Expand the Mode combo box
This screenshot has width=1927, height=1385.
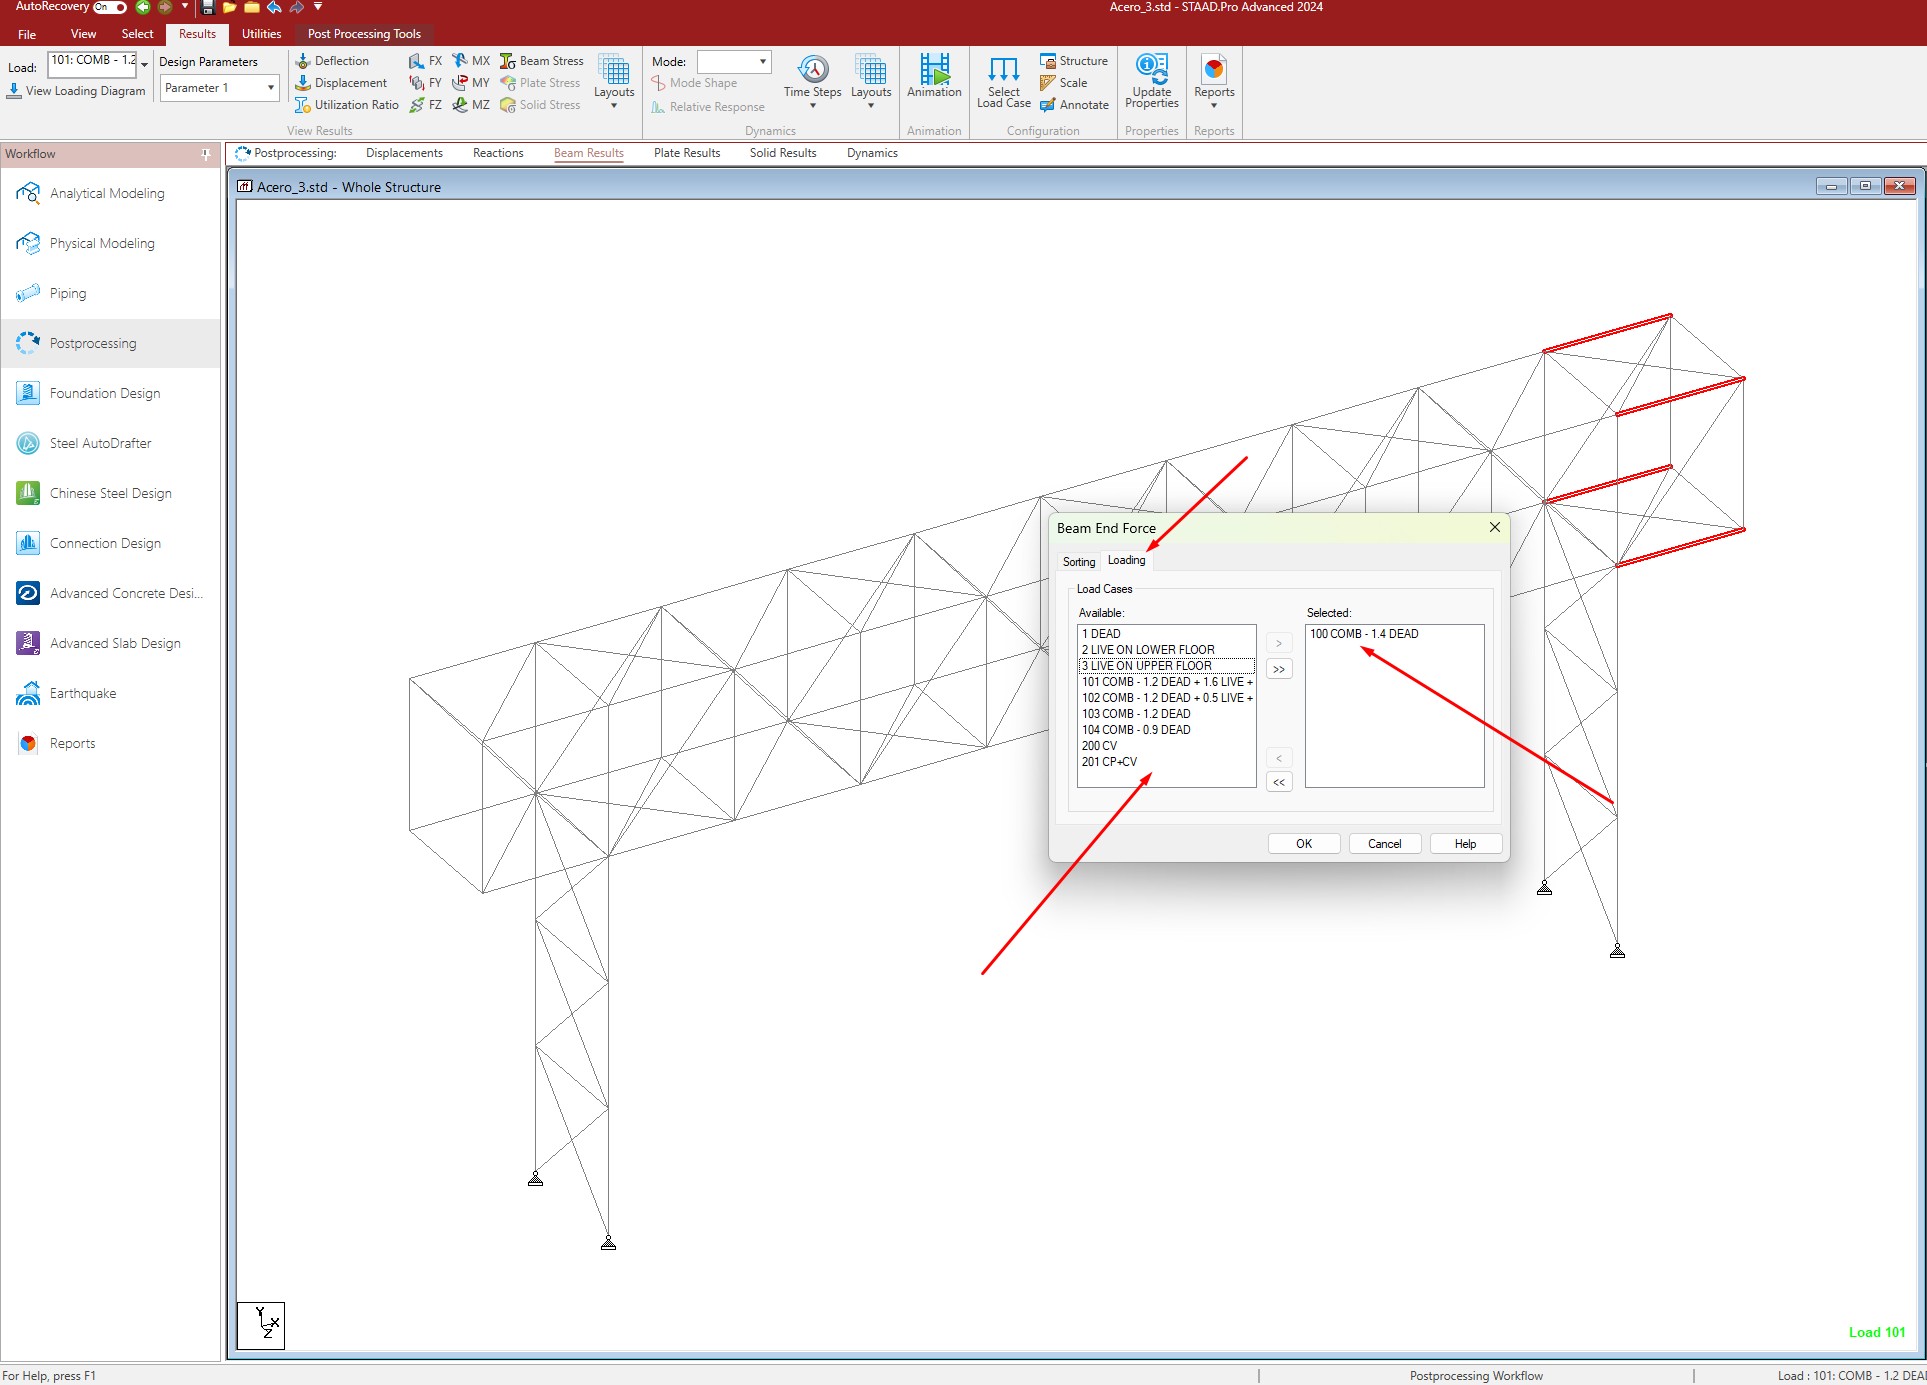tap(763, 61)
